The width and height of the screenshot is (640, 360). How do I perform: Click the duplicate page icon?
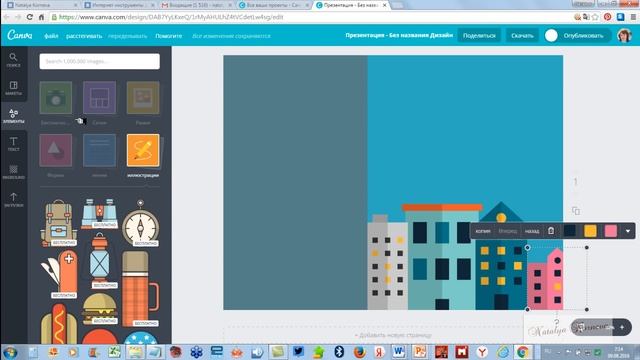pos(576,211)
